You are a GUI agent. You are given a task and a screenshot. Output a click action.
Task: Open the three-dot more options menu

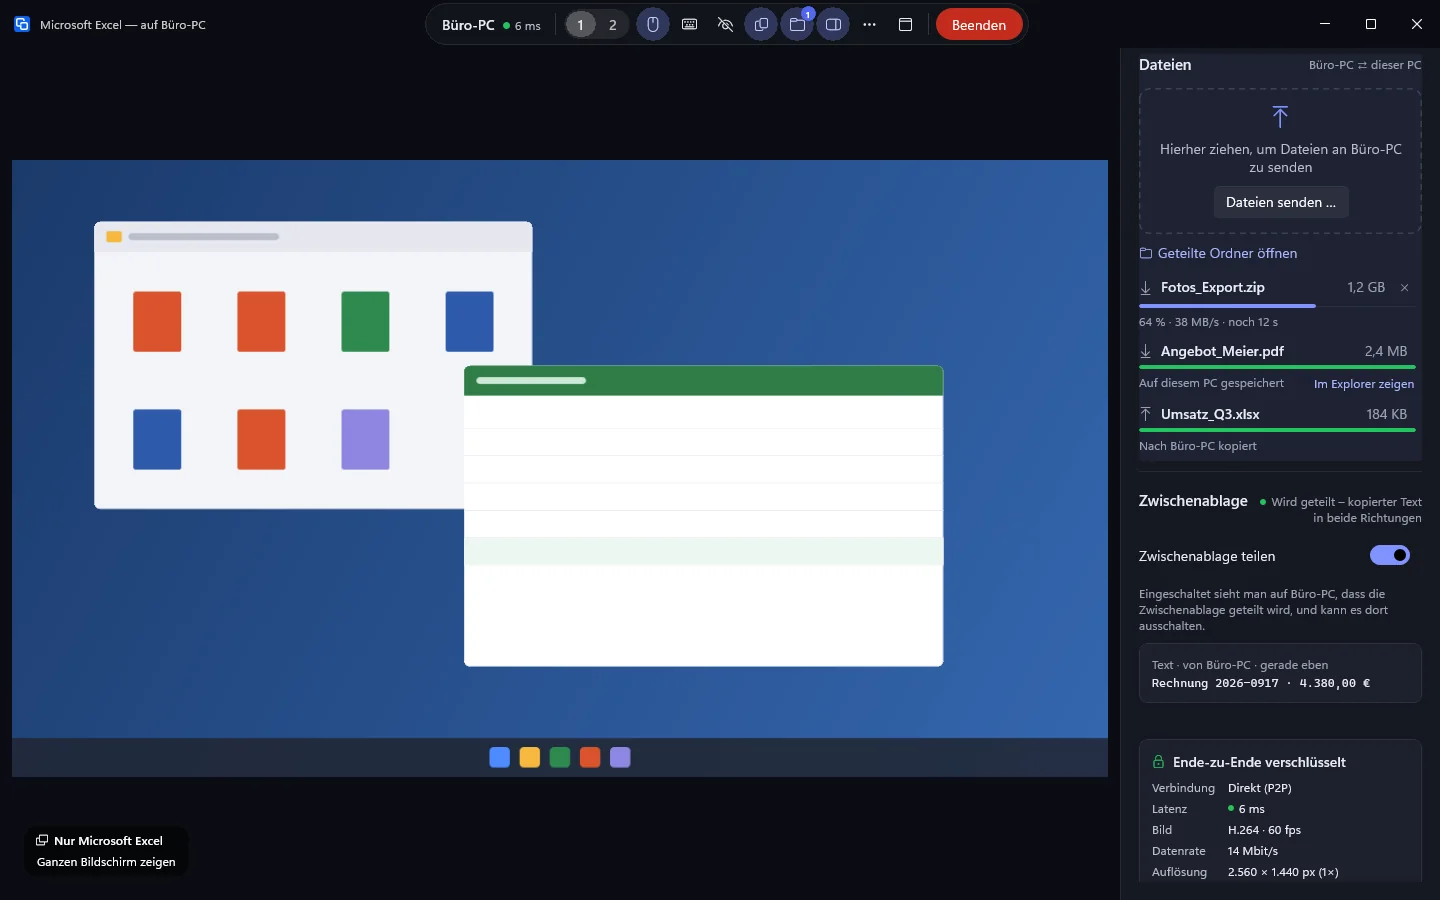869,25
